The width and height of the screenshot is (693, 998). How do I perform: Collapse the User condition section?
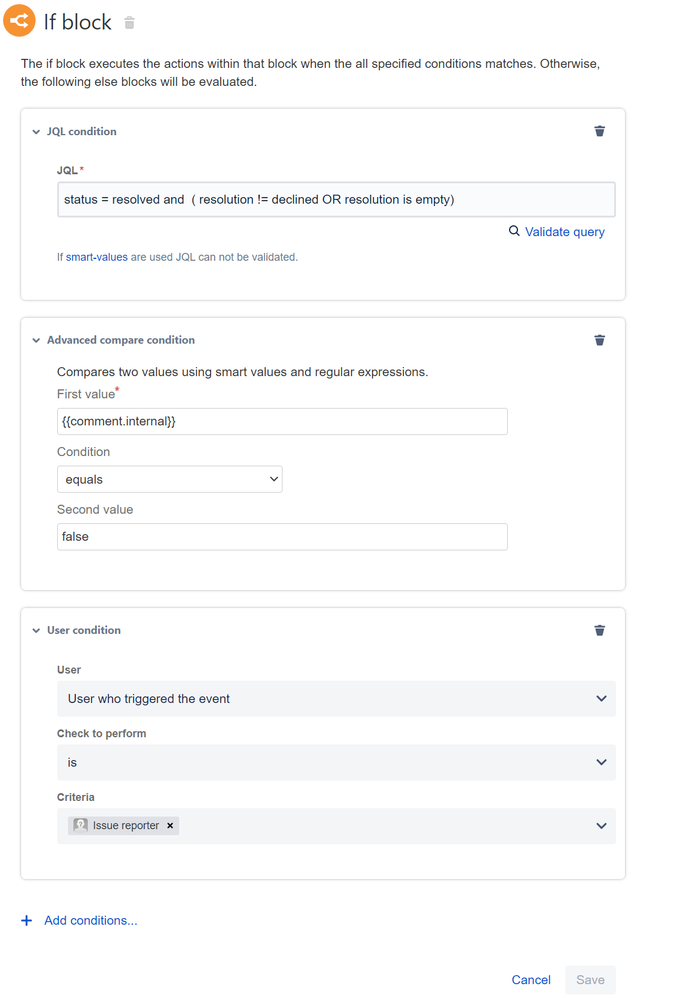36,631
